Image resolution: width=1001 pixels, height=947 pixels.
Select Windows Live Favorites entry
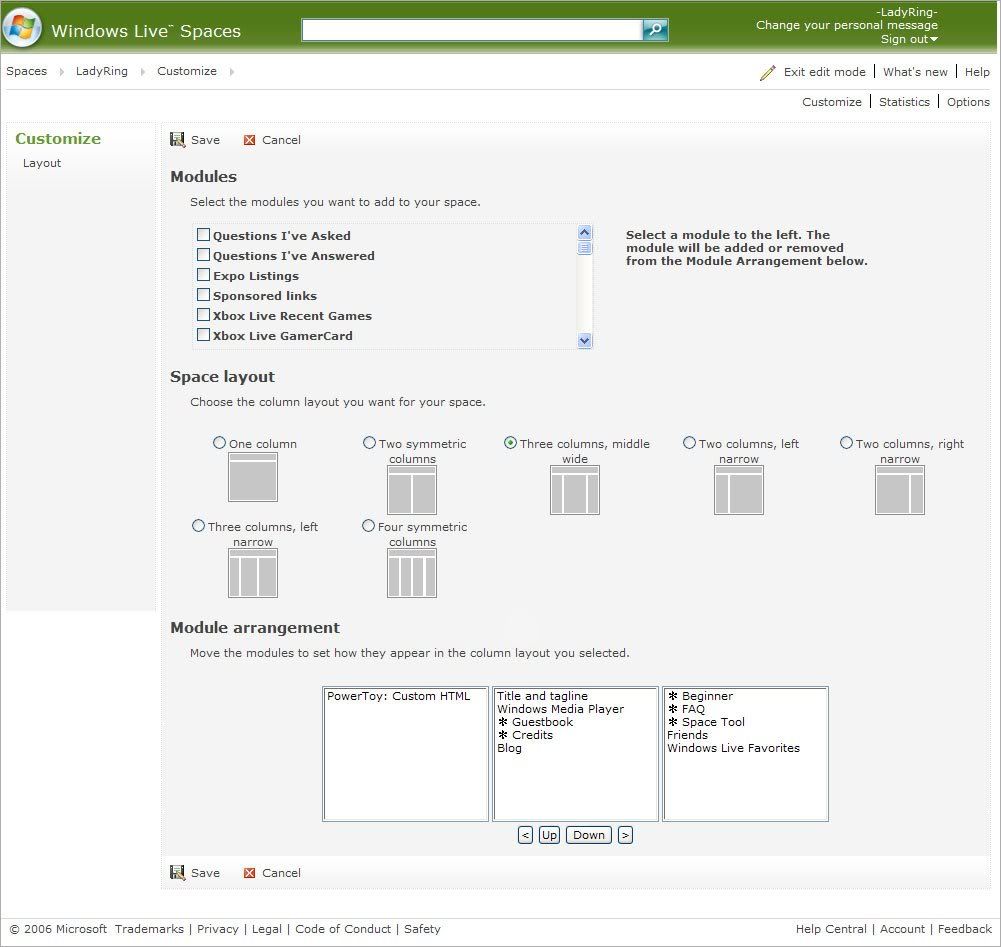pyautogui.click(x=733, y=748)
